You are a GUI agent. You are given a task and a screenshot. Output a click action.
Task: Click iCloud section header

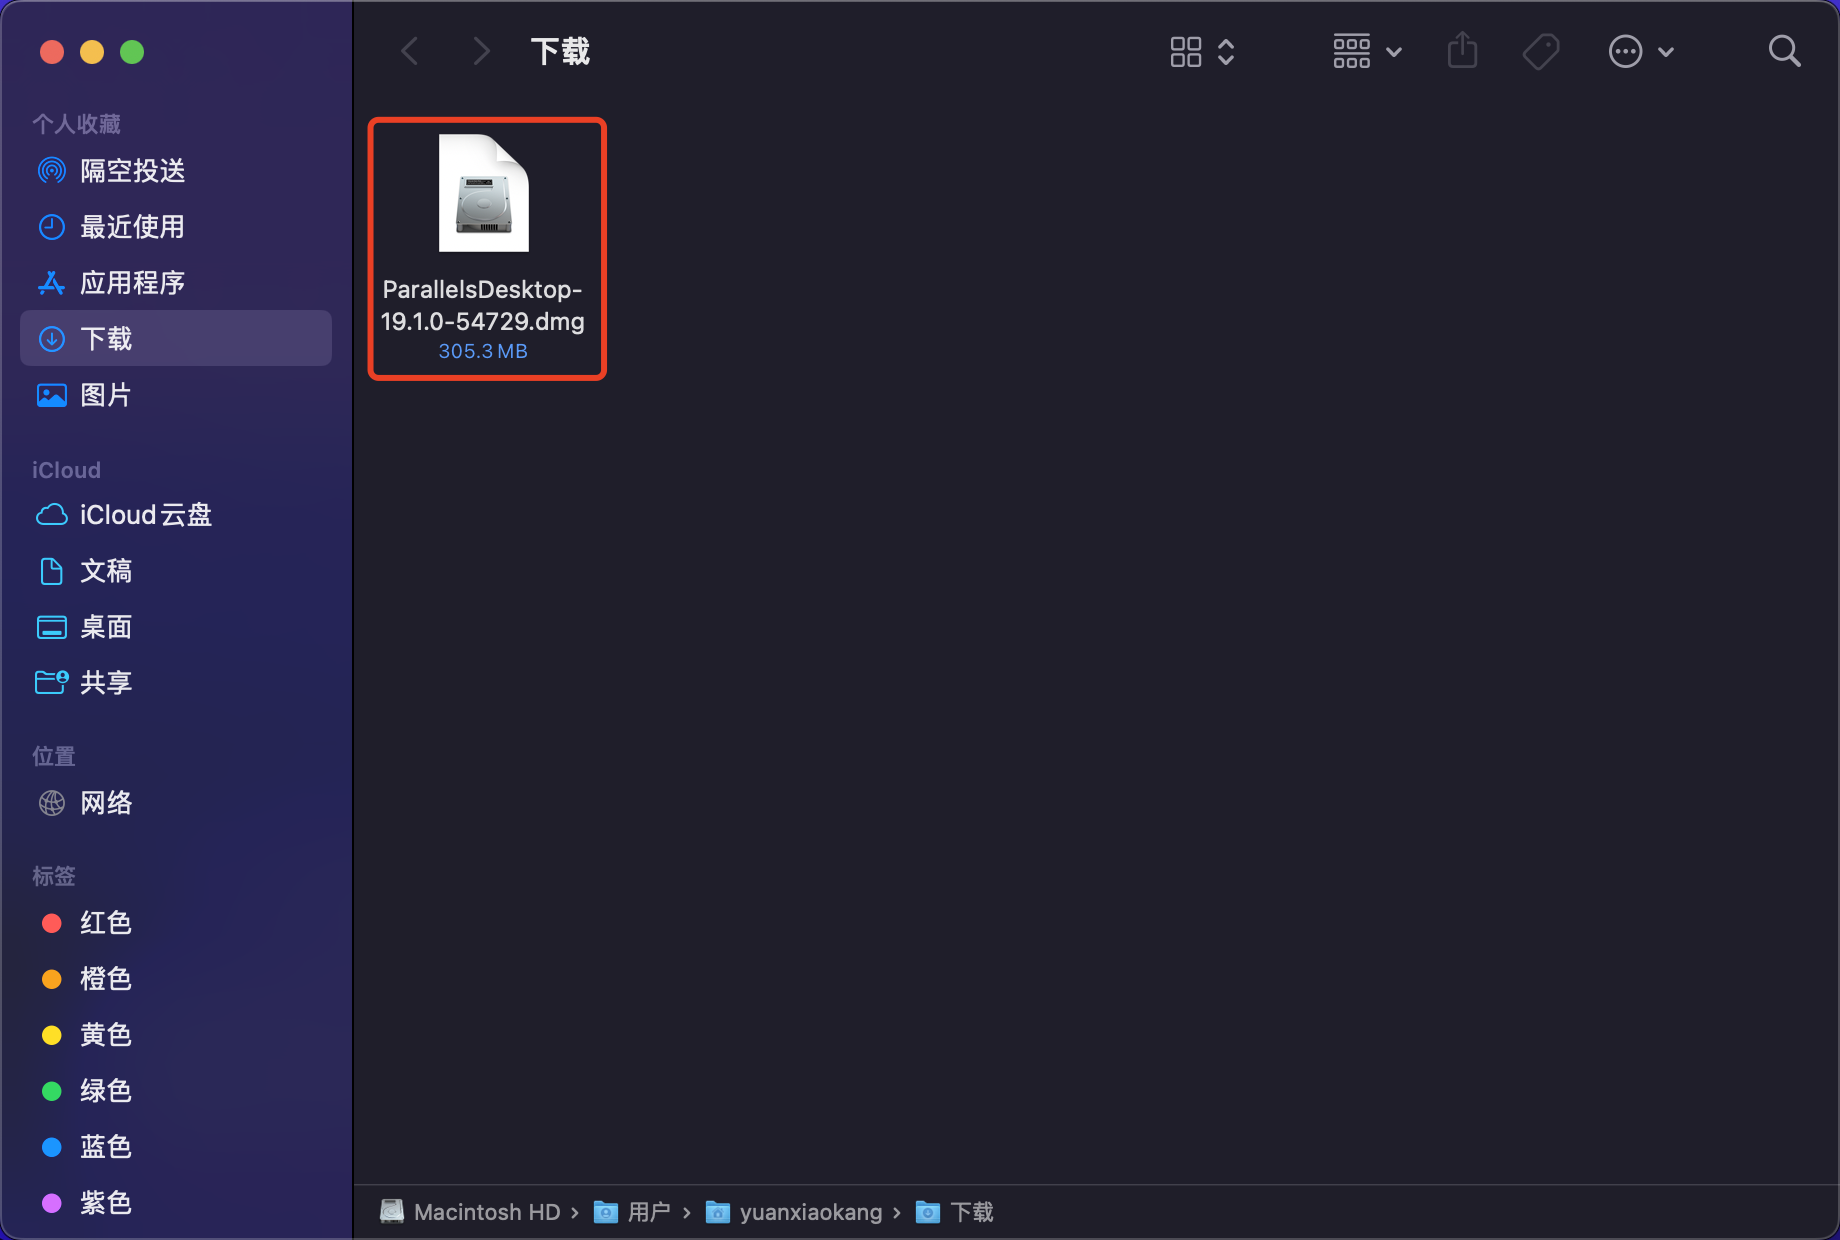point(66,470)
